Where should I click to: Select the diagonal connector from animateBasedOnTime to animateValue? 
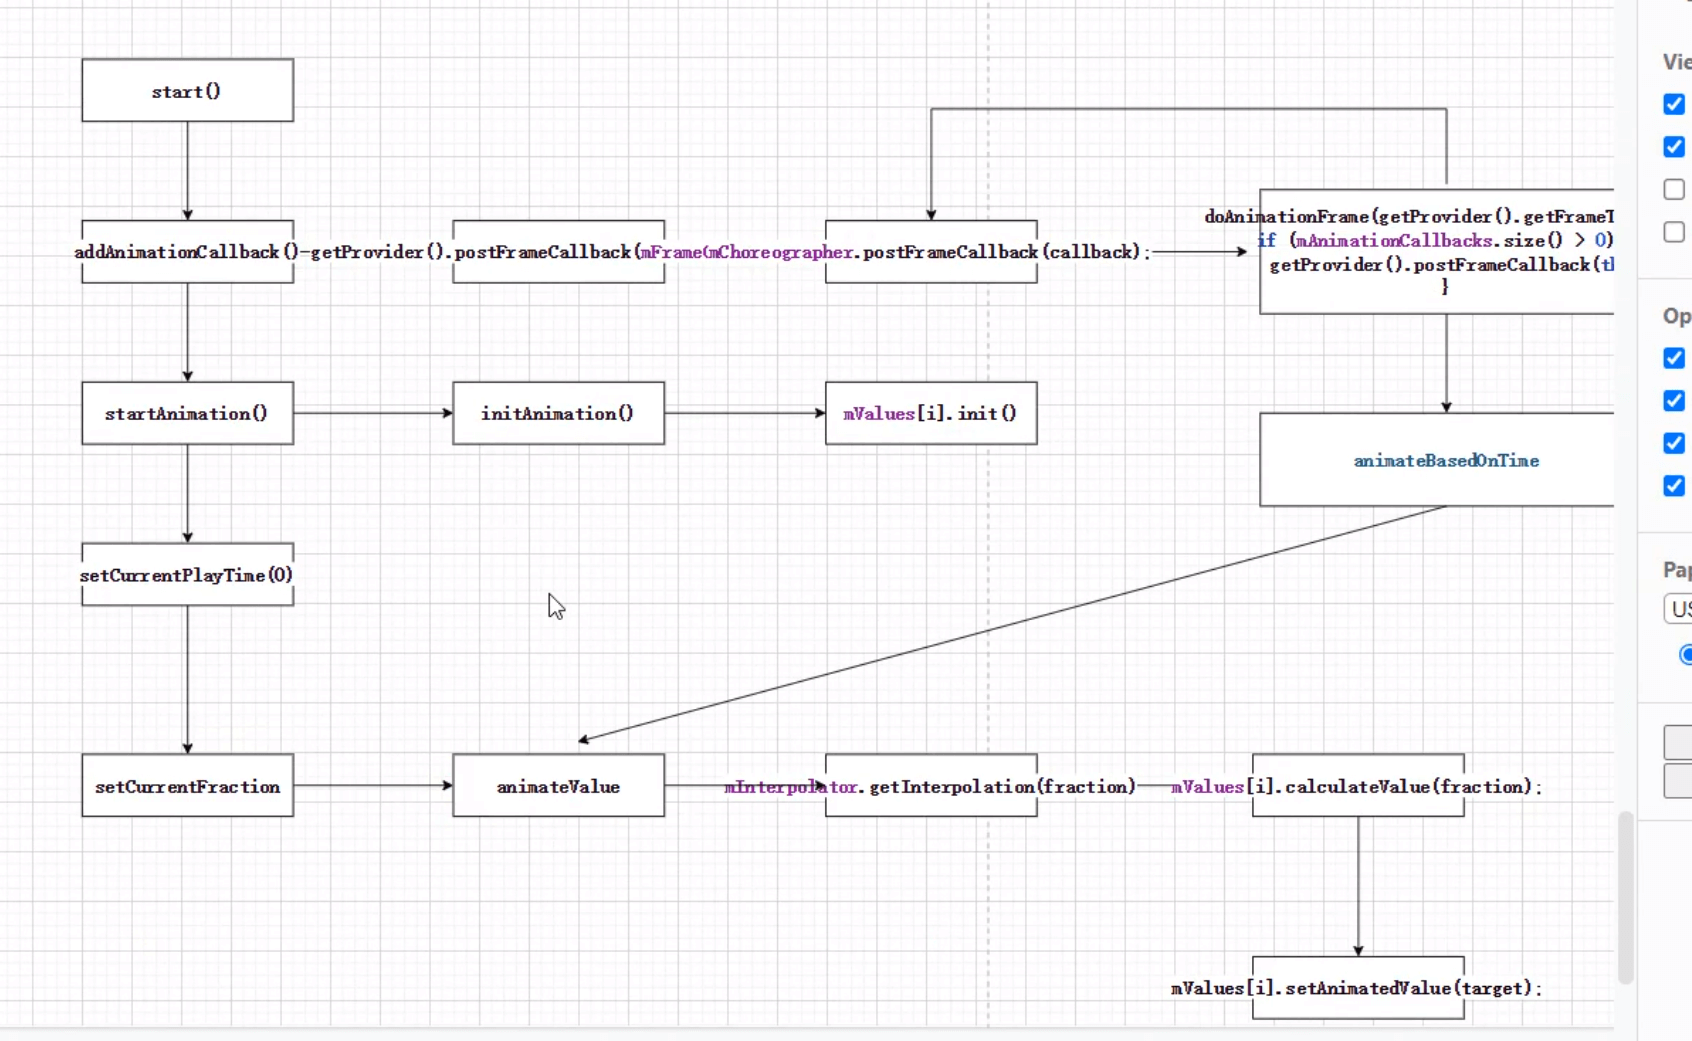(1012, 624)
